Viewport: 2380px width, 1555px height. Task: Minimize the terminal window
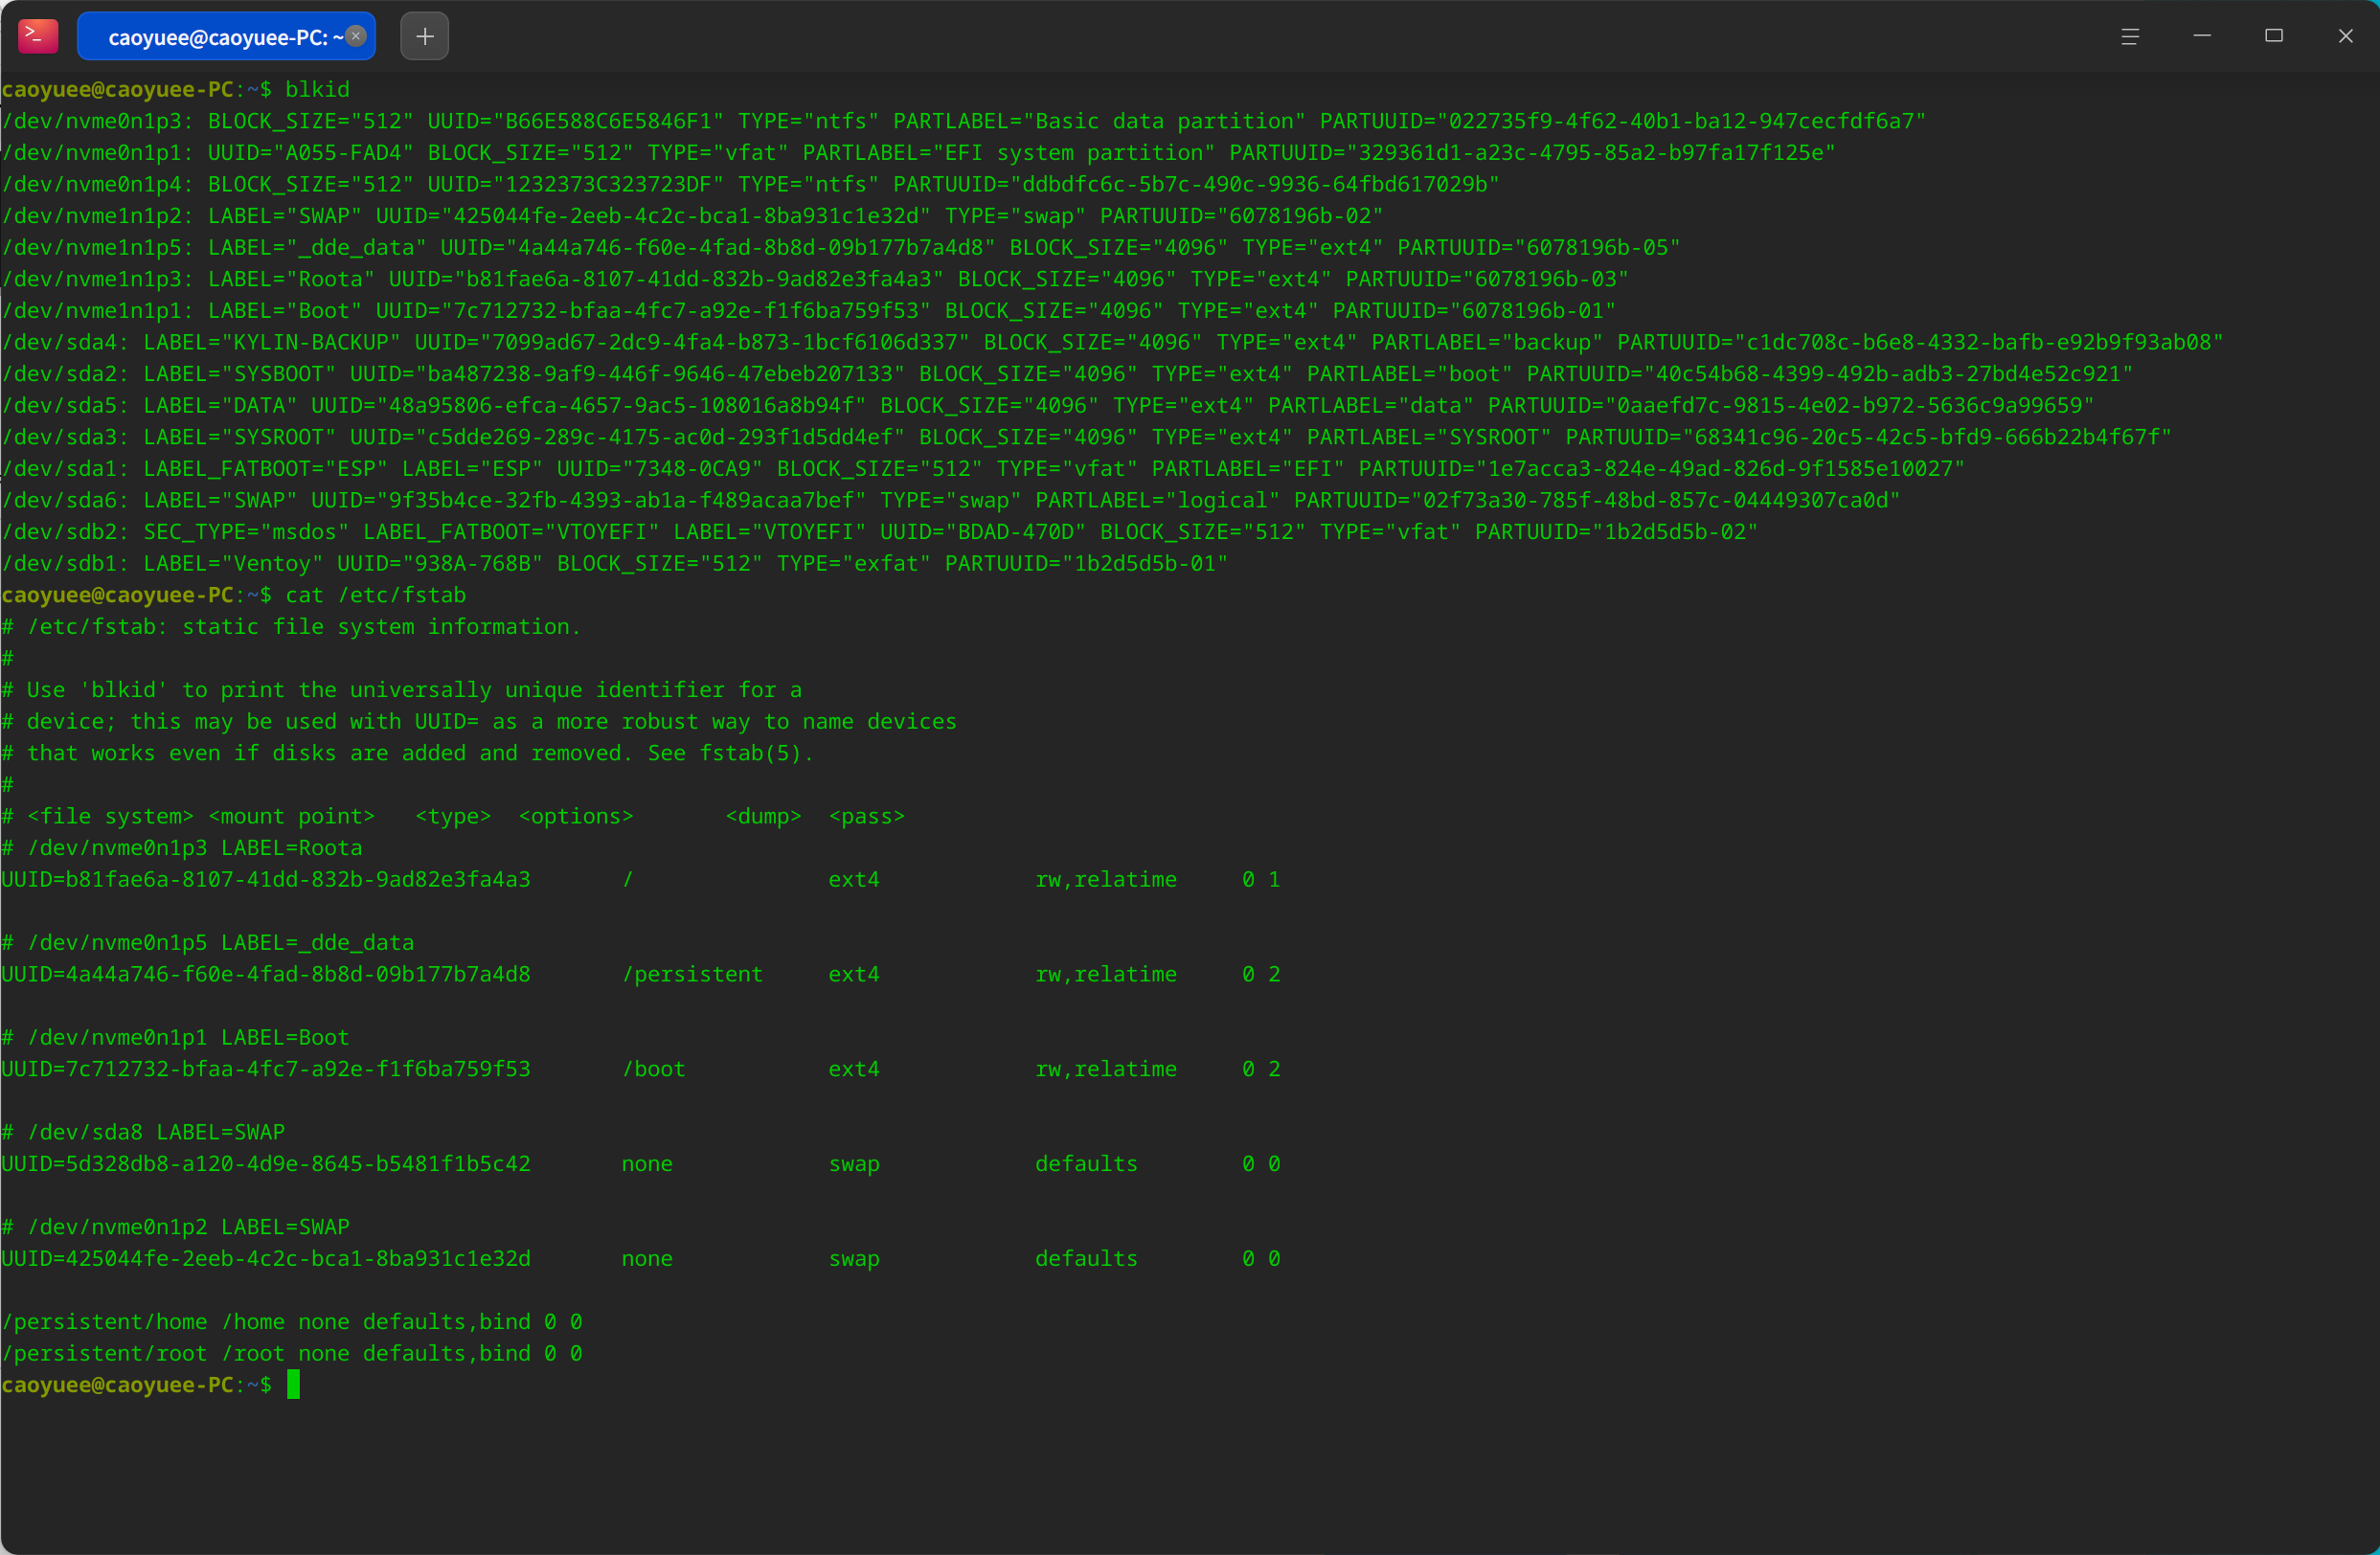pyautogui.click(x=2202, y=36)
